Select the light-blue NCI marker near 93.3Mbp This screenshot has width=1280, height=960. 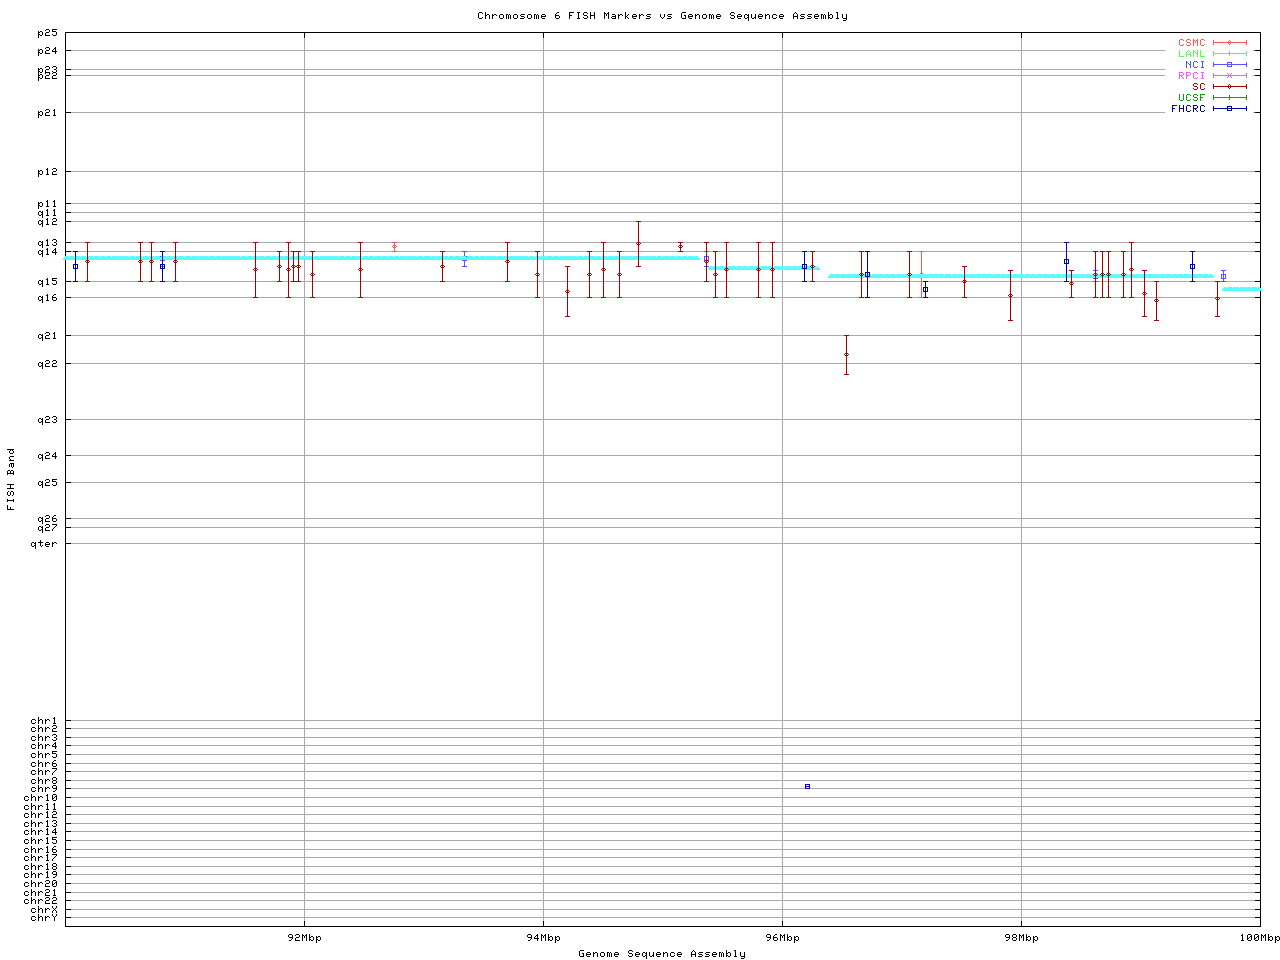tap(464, 259)
